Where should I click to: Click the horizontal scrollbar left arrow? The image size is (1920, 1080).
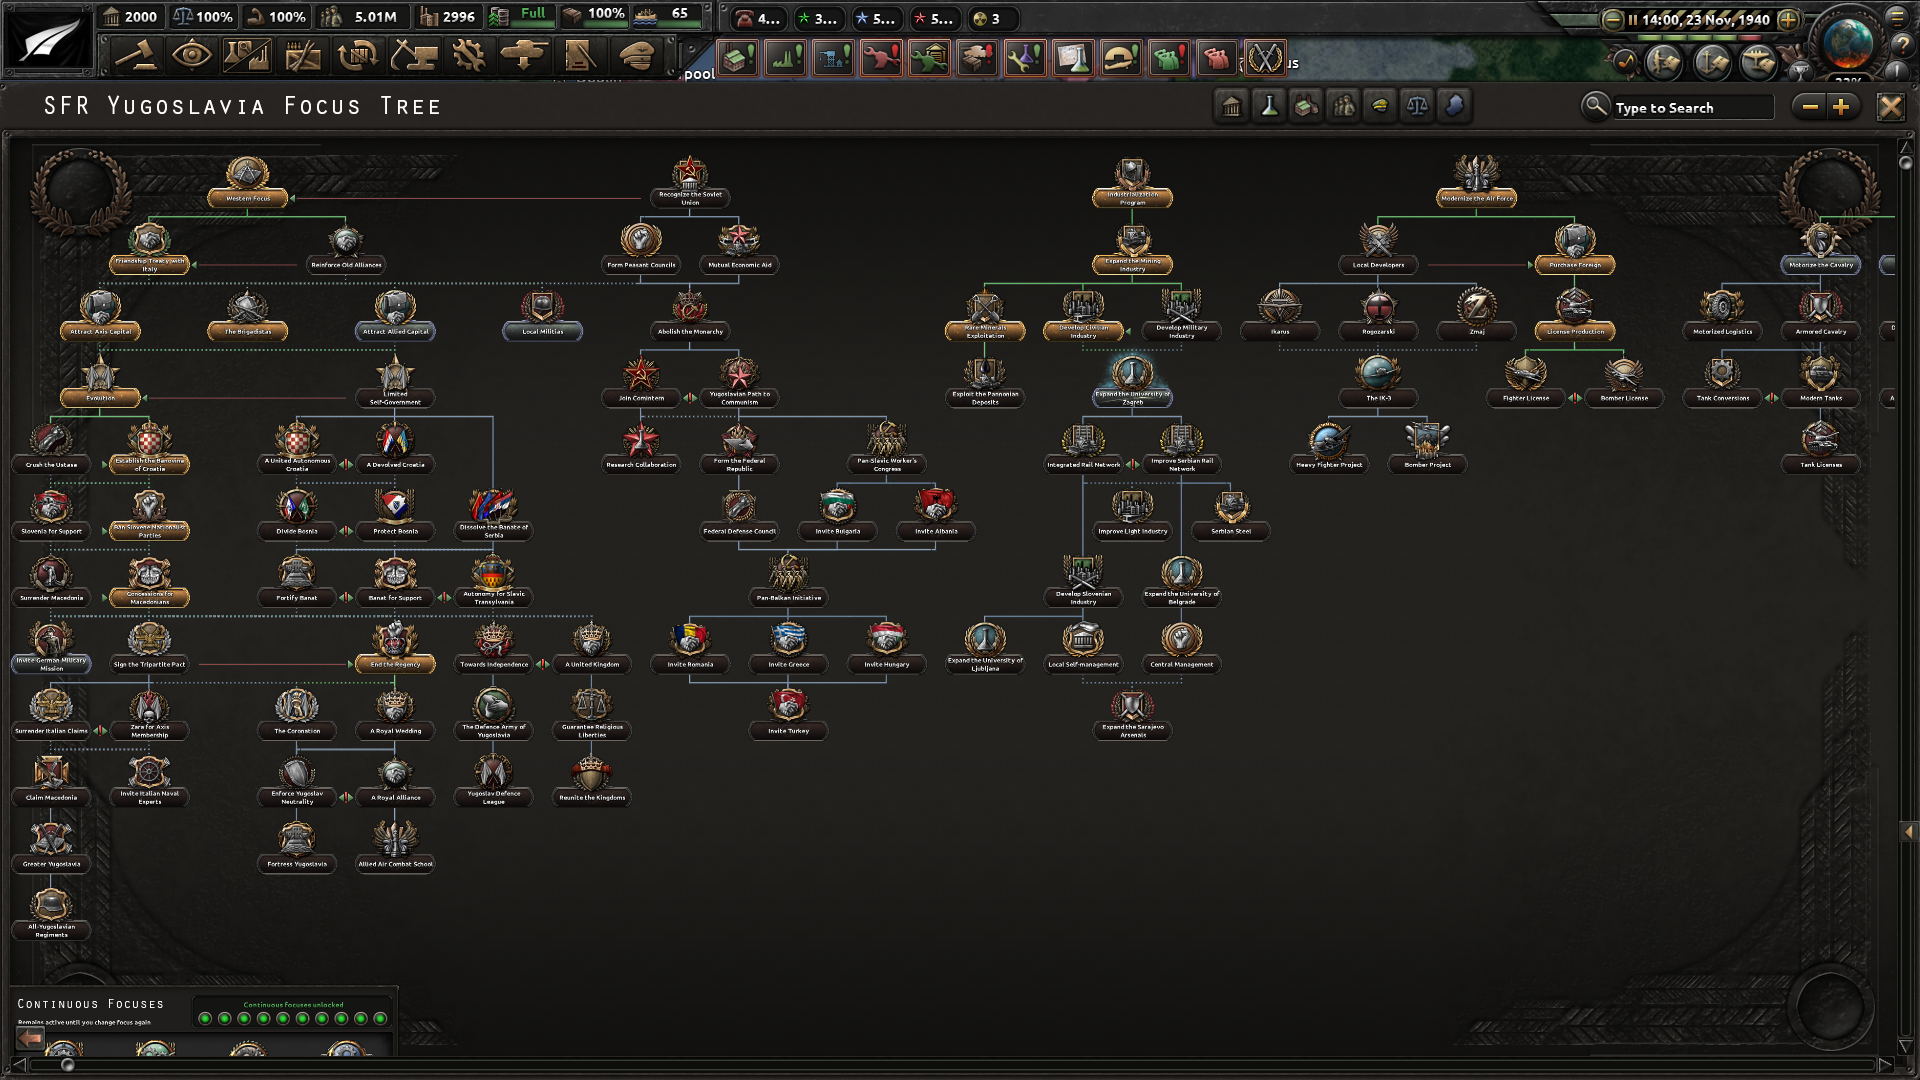[x=18, y=1064]
